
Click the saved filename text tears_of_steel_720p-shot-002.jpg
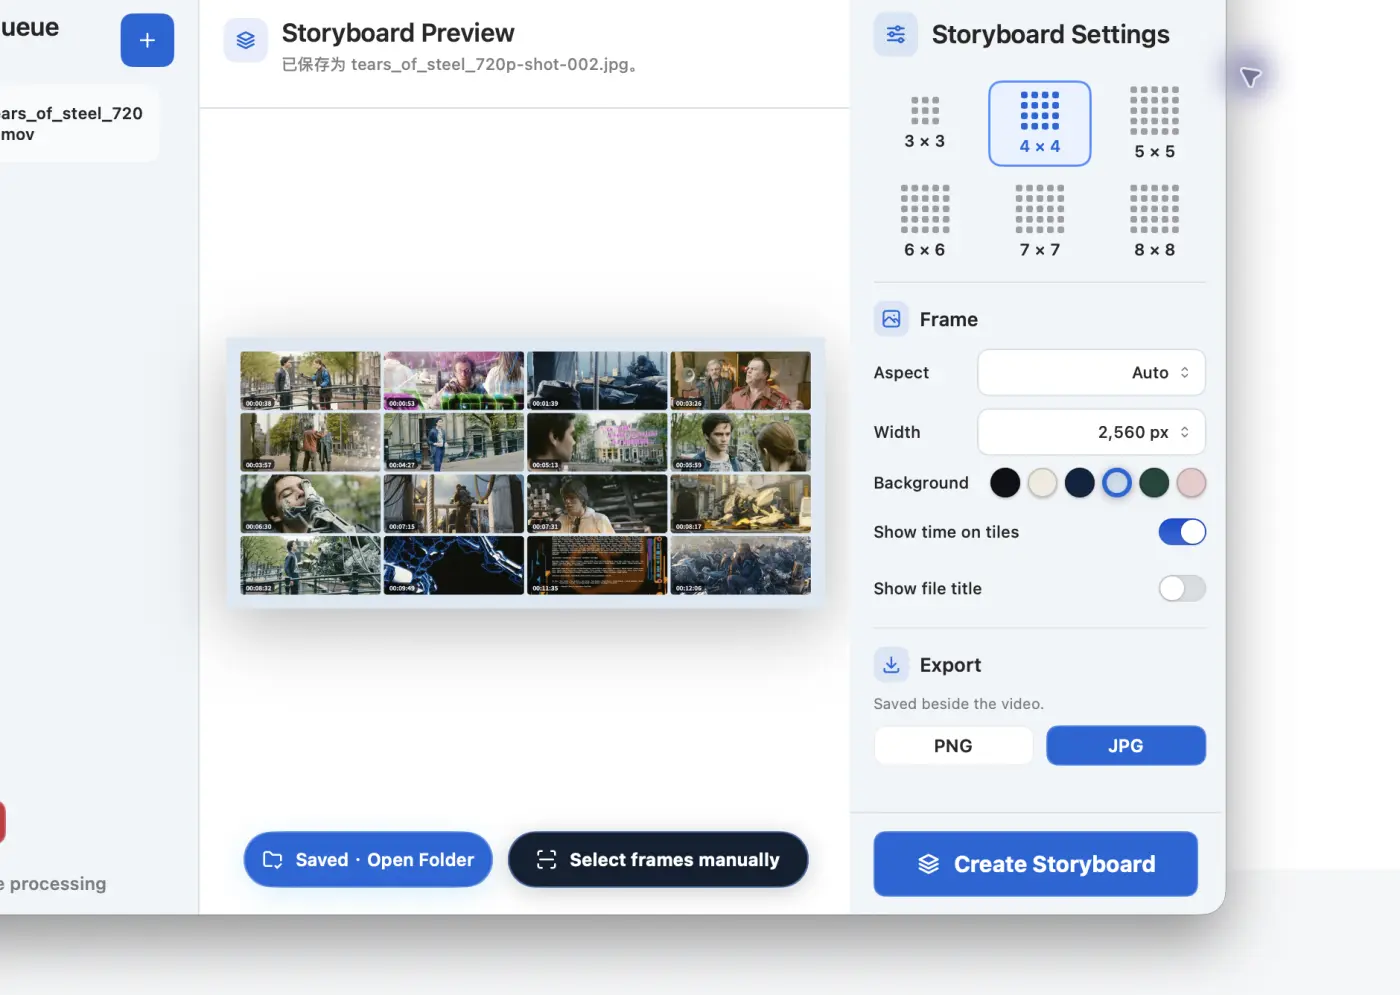click(x=490, y=65)
